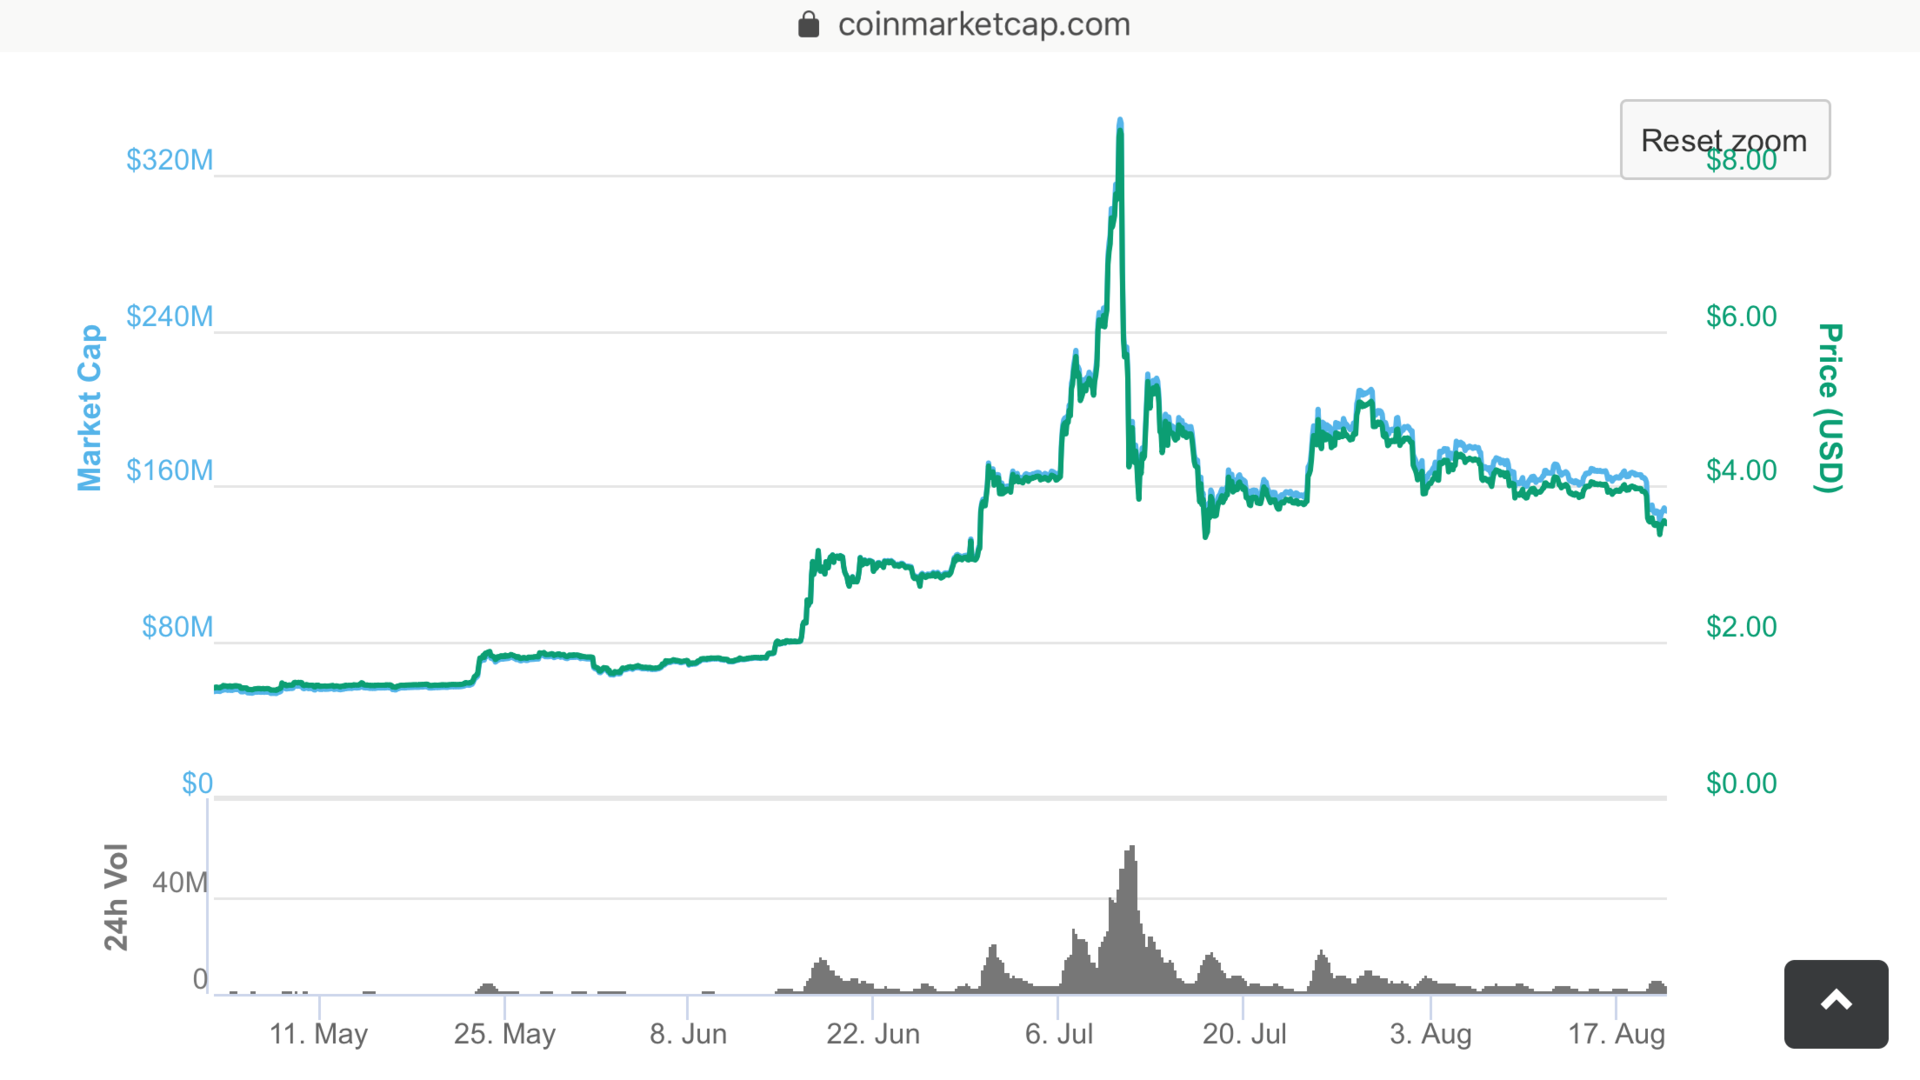Click the 20. Jul date label
This screenshot has width=1920, height=1080.
pos(1245,1034)
